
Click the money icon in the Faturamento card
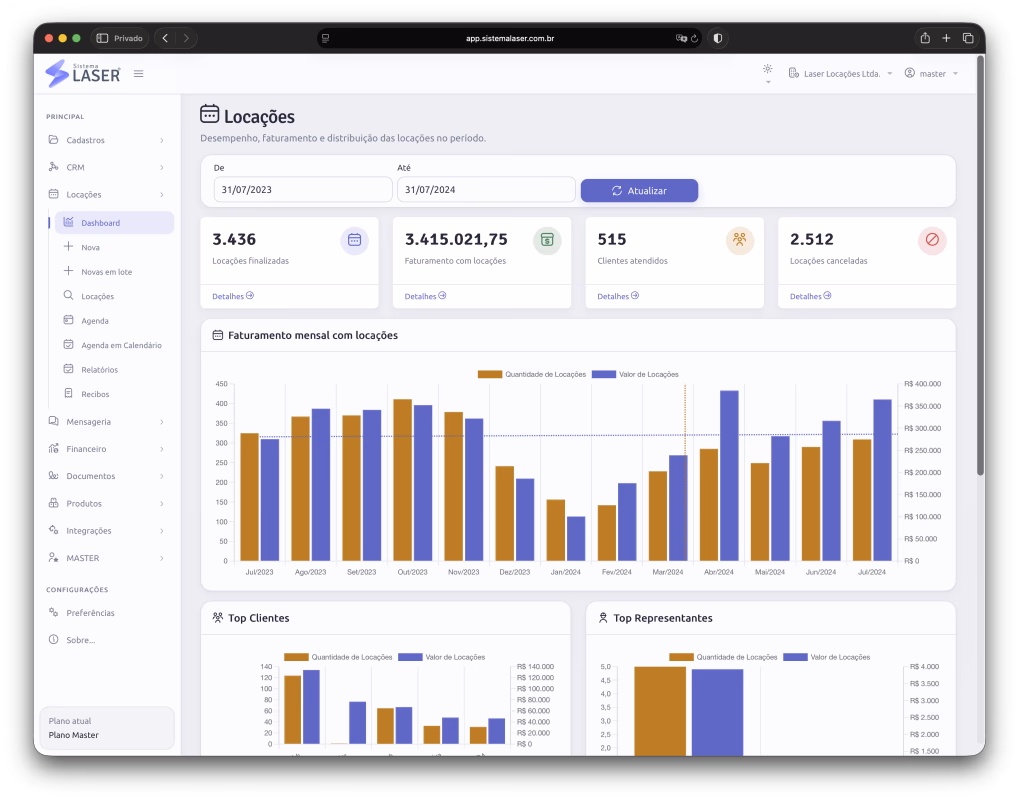pyautogui.click(x=547, y=240)
